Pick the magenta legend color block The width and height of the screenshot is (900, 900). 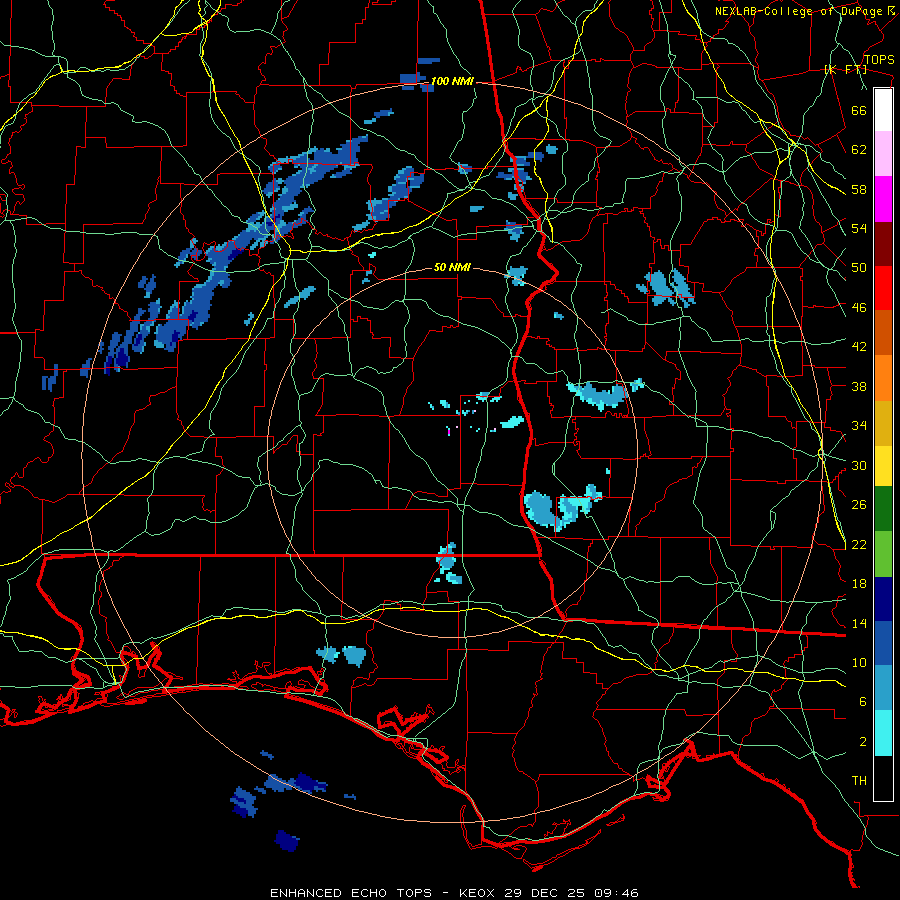[883, 199]
